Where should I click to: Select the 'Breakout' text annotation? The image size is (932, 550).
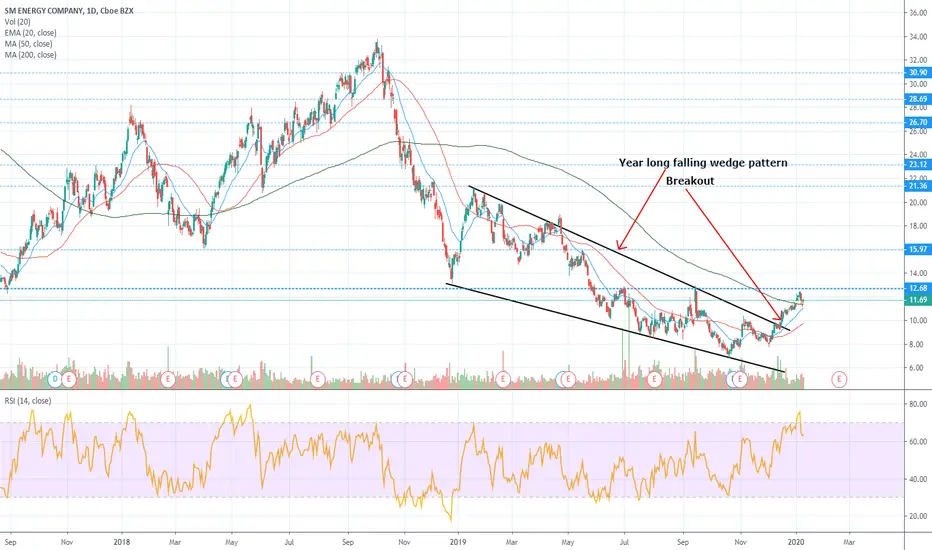(690, 181)
